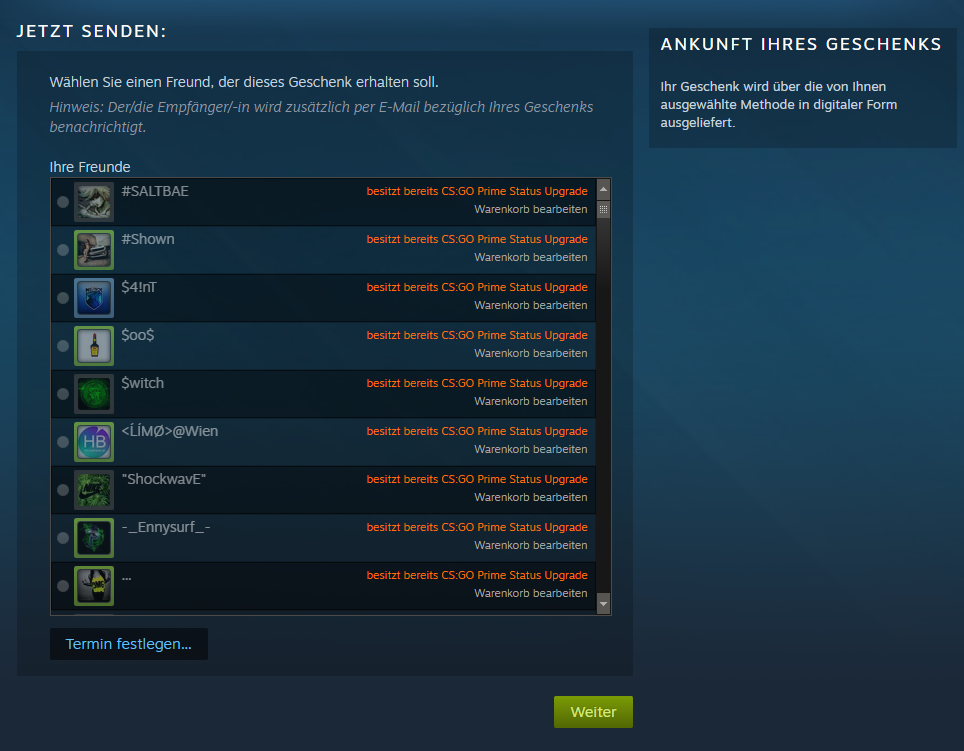Click the JETZT SENDEN: heading
Screen dimensions: 964x751
tap(92, 31)
